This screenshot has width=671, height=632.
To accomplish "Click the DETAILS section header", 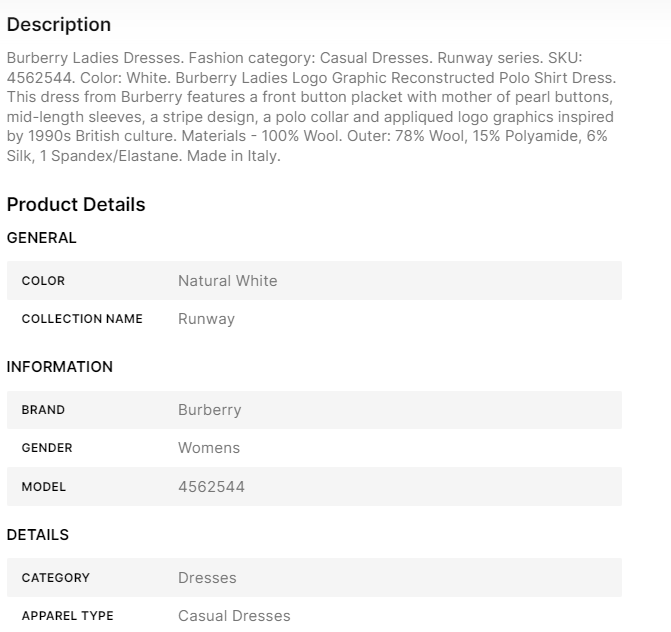I will click(38, 535).
